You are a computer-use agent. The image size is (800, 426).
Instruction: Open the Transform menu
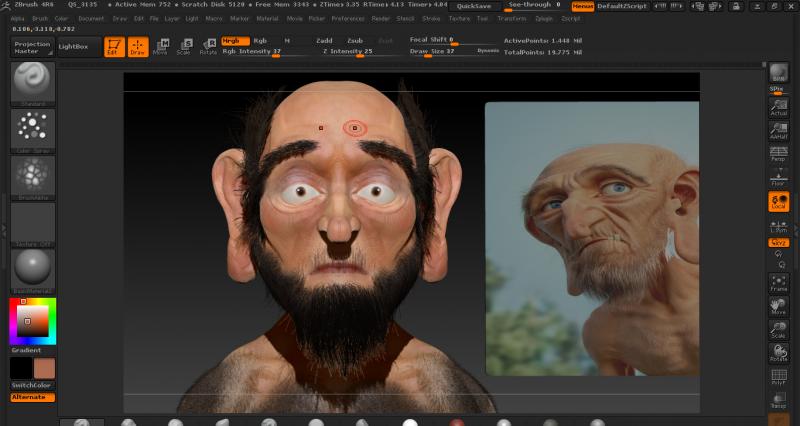(512, 19)
